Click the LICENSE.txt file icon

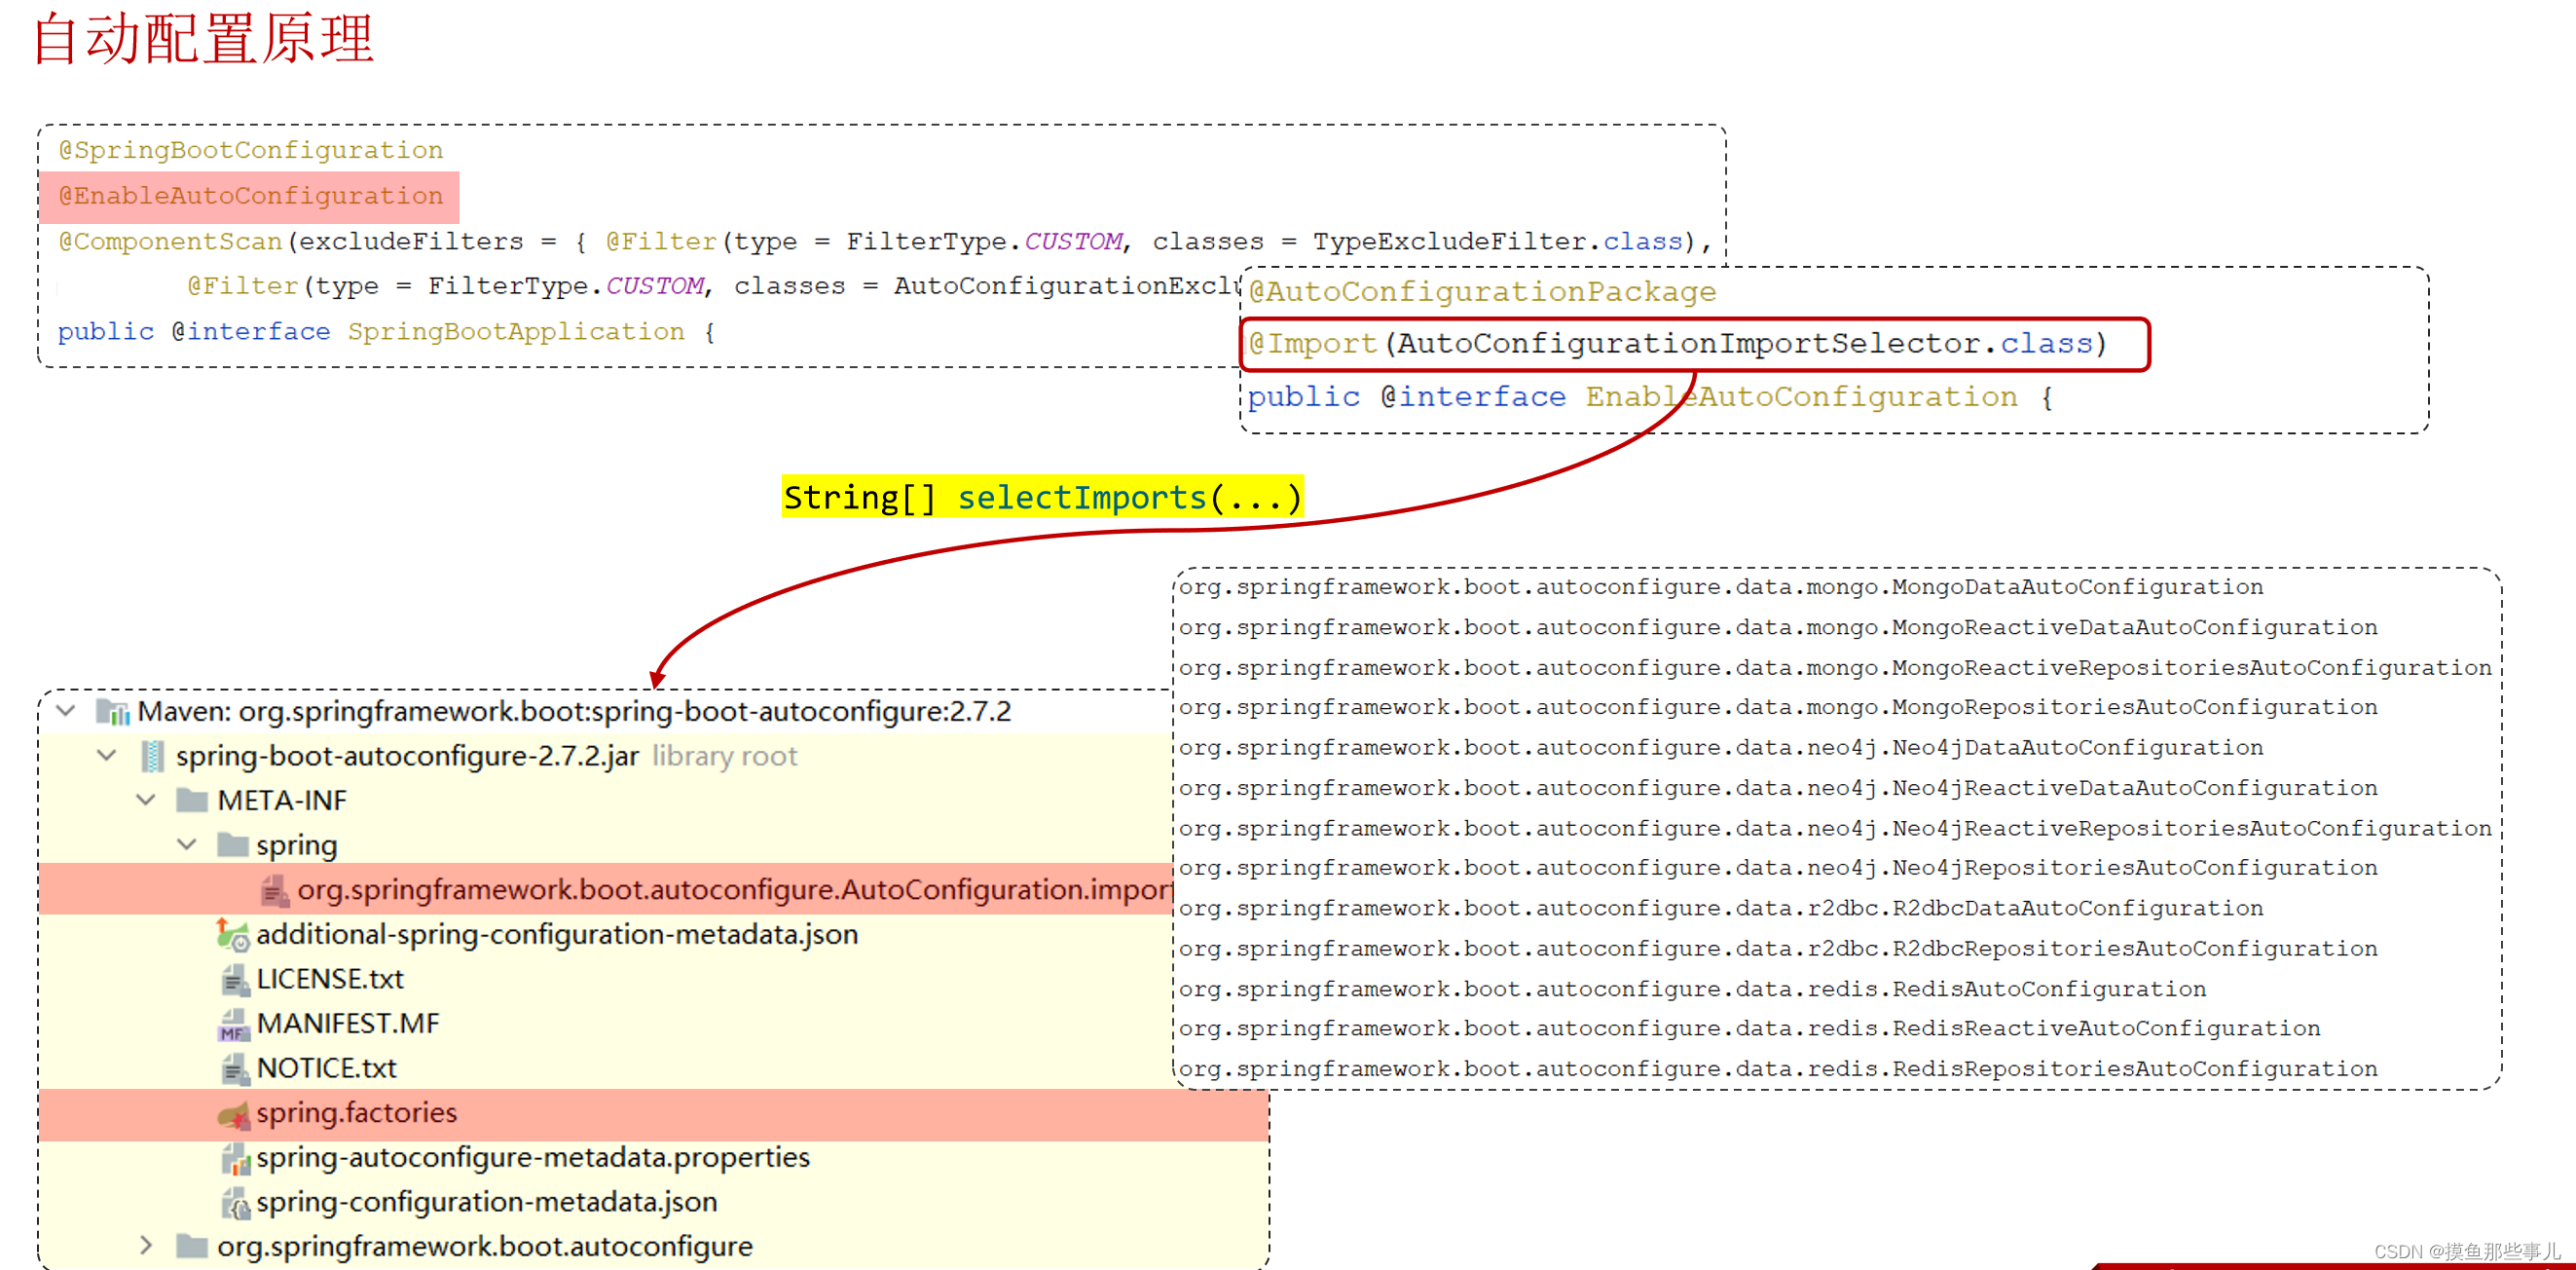(x=235, y=979)
